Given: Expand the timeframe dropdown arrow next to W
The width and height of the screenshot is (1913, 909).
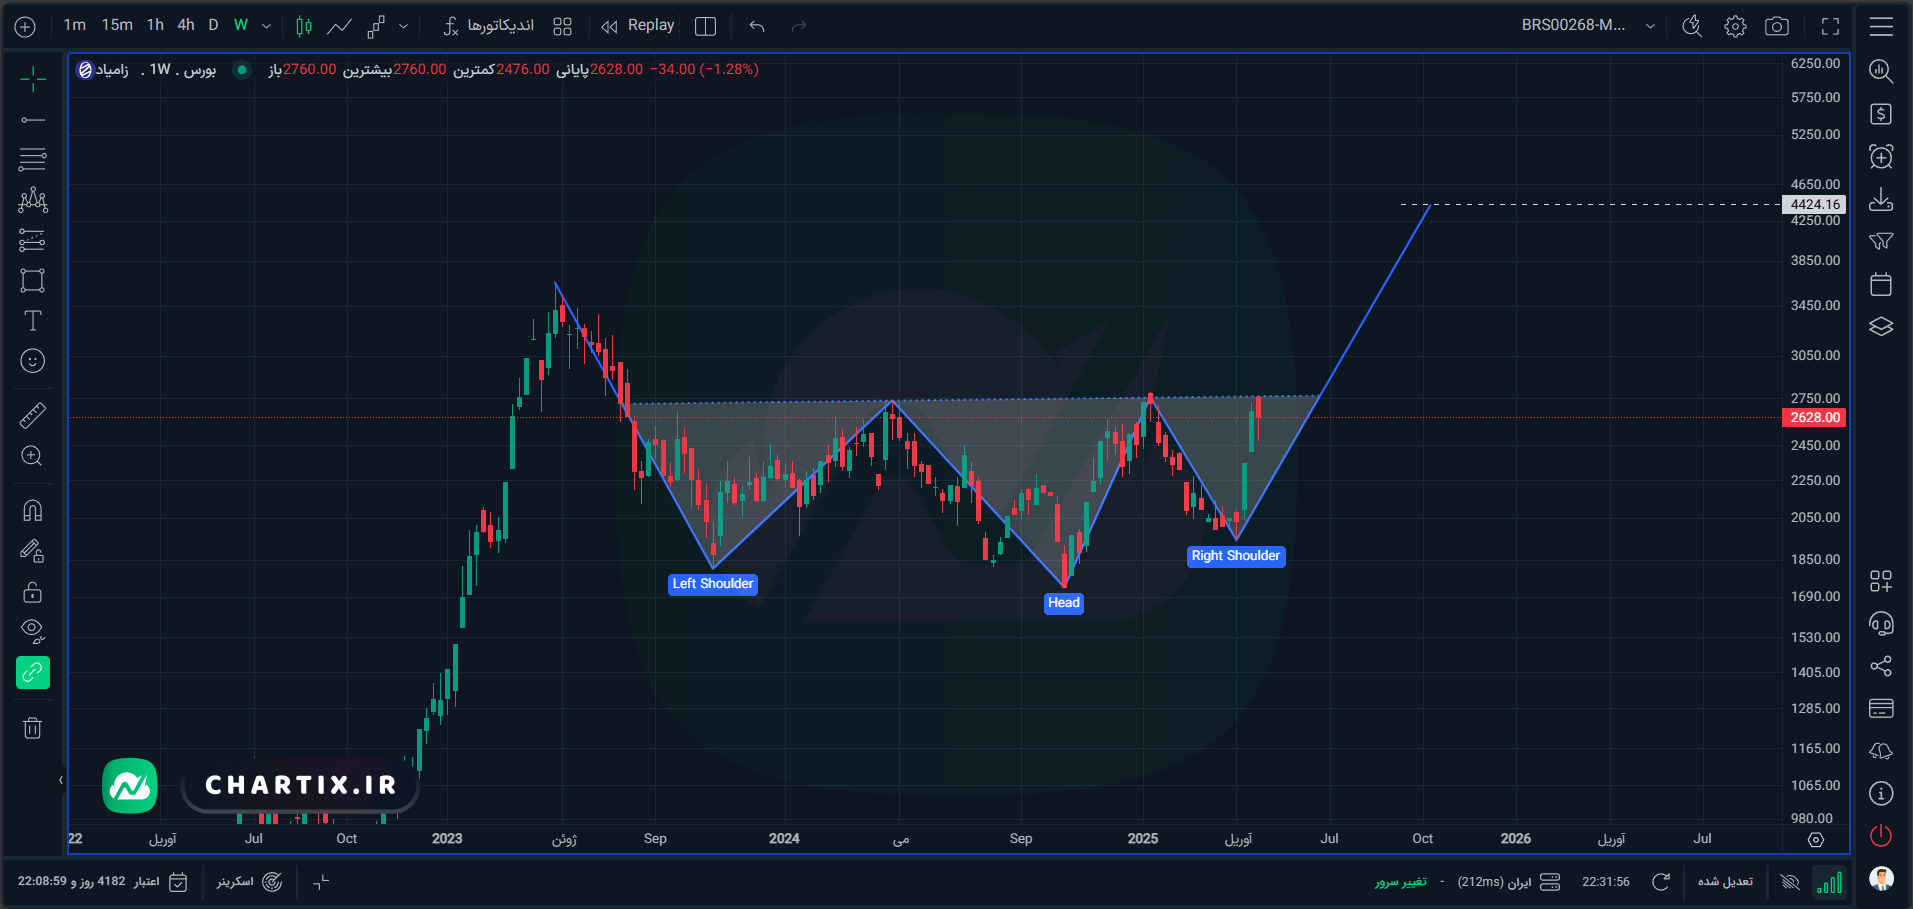Looking at the screenshot, I should coord(266,26).
